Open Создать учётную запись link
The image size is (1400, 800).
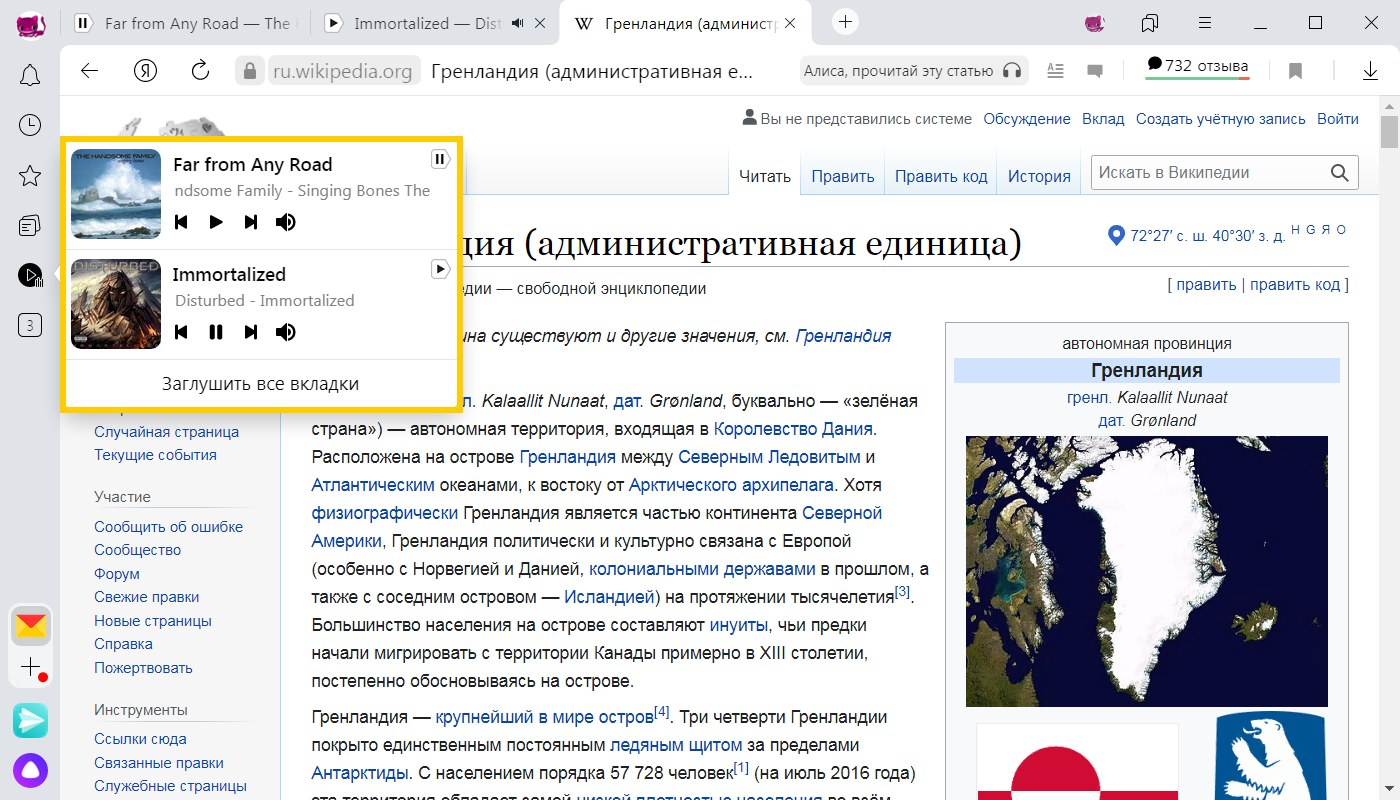[x=1221, y=118]
